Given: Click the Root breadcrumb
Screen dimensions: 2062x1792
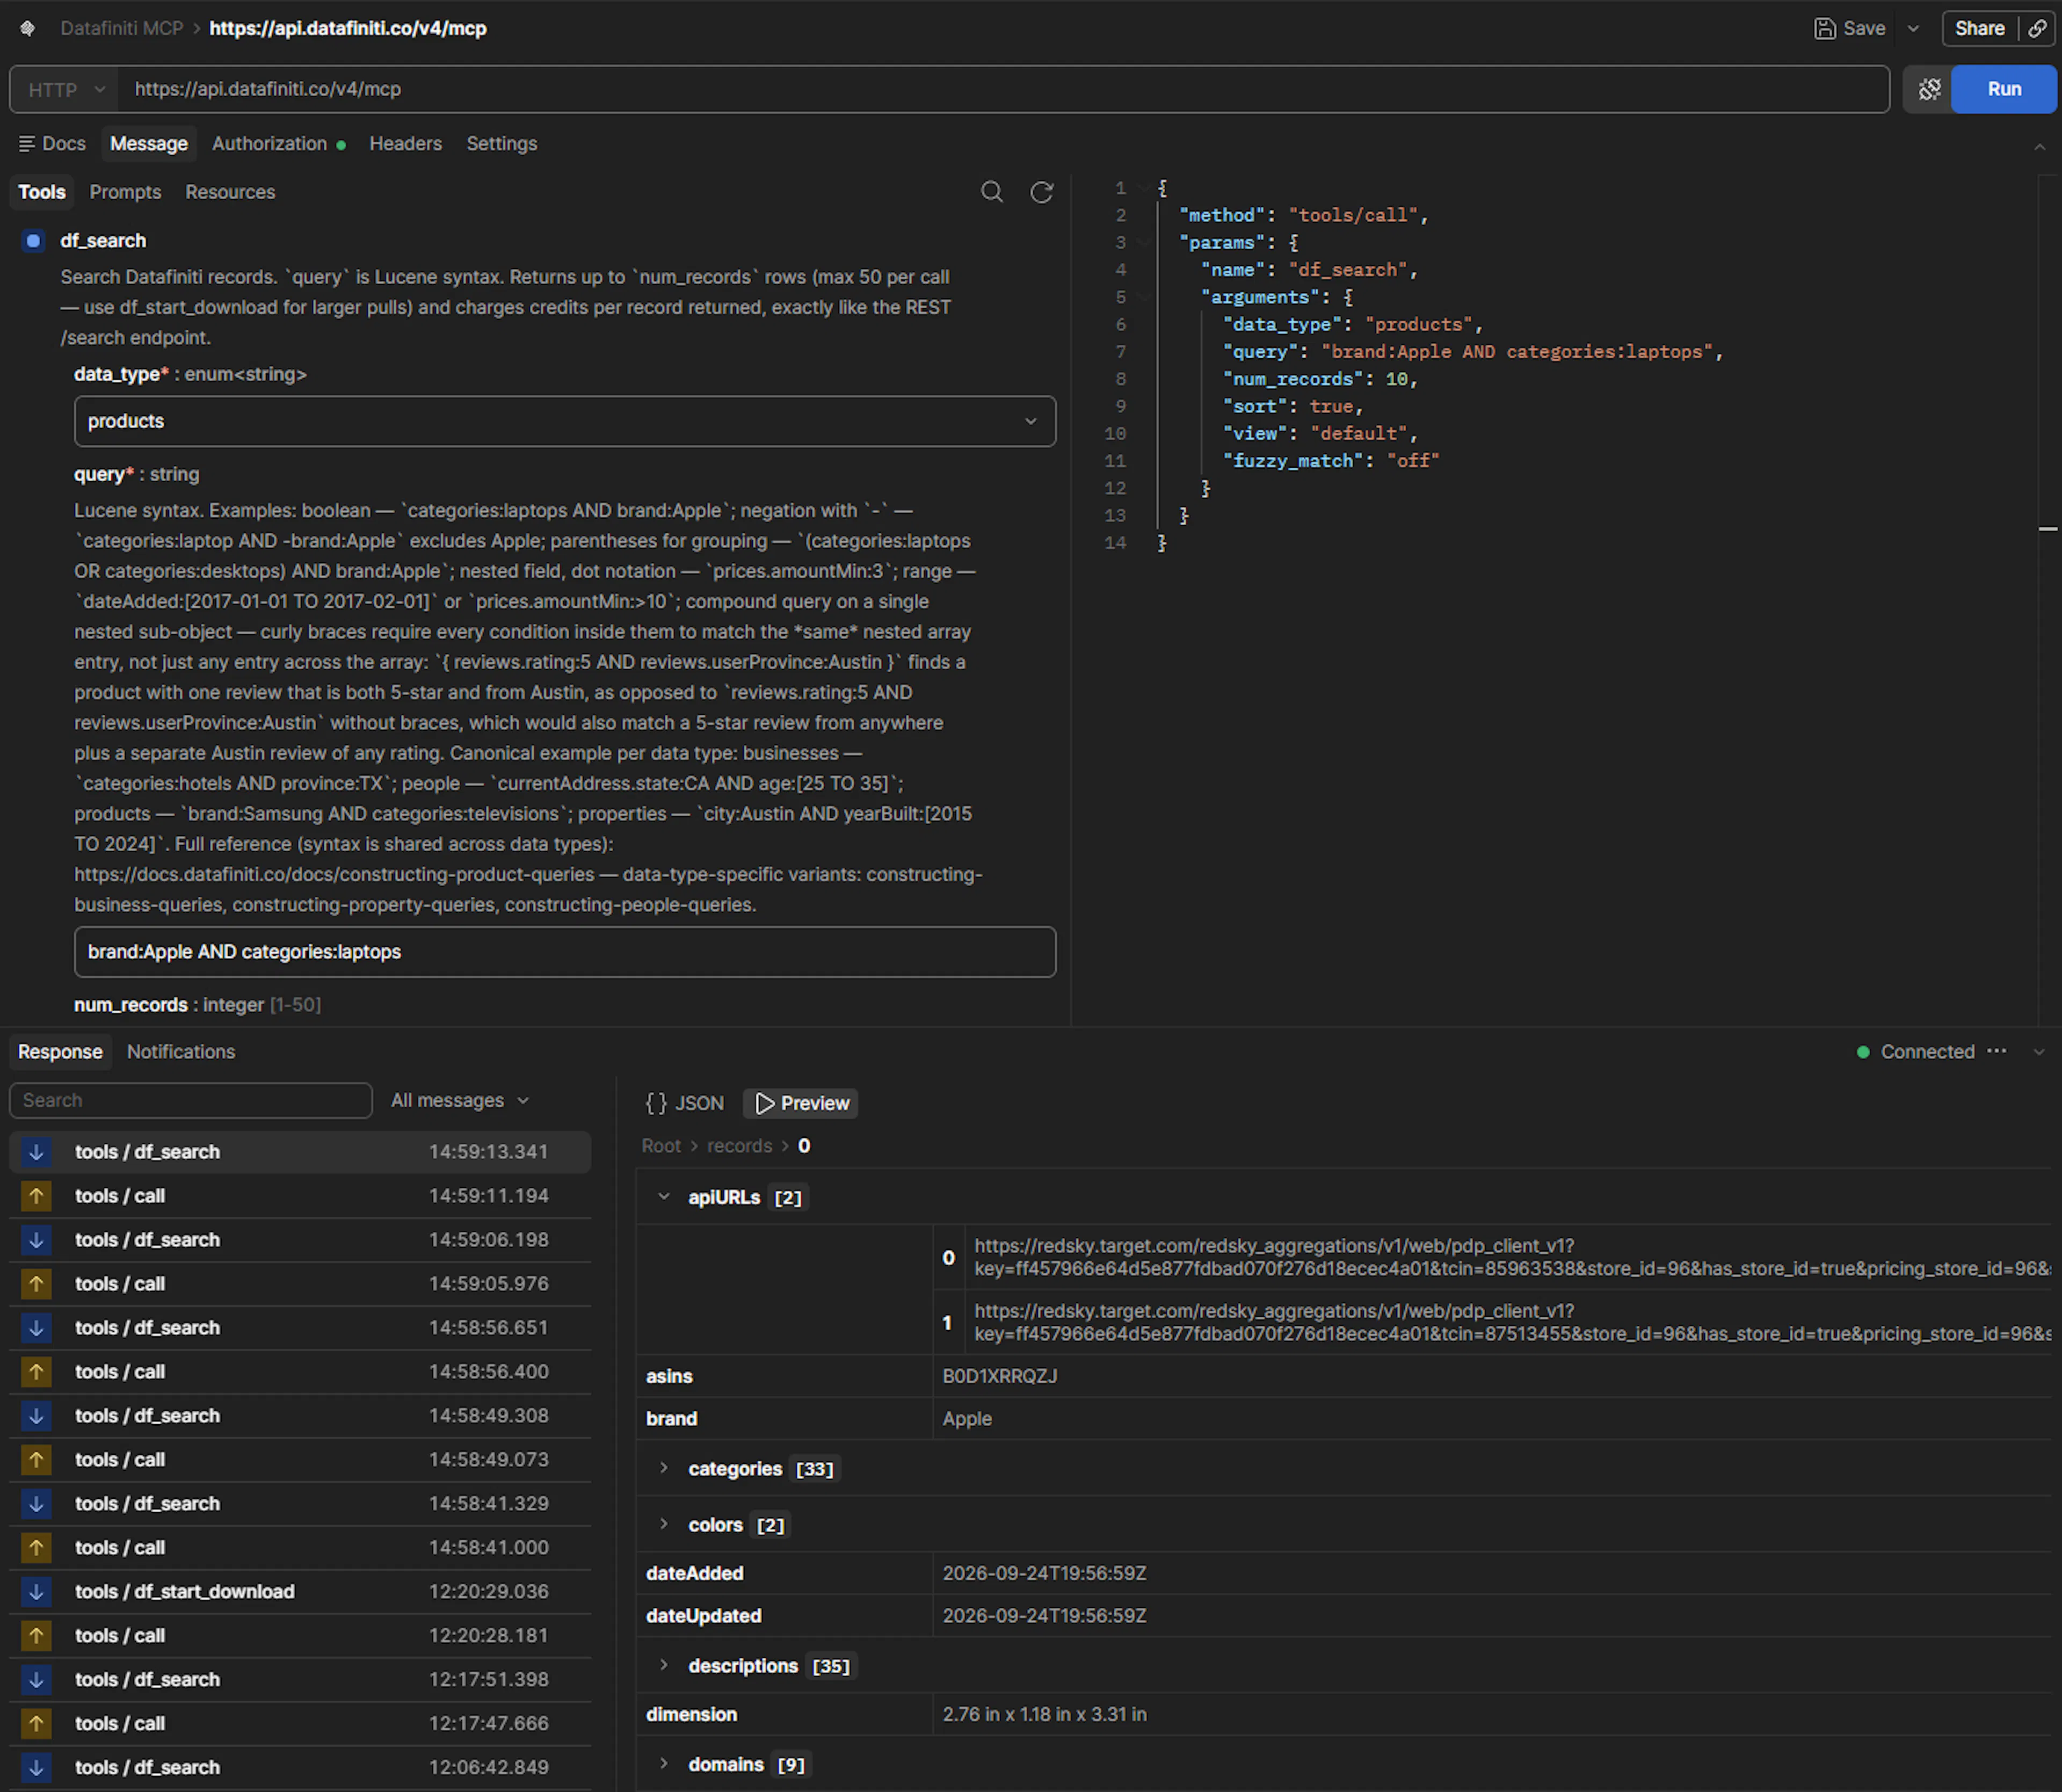Looking at the screenshot, I should 661,1146.
